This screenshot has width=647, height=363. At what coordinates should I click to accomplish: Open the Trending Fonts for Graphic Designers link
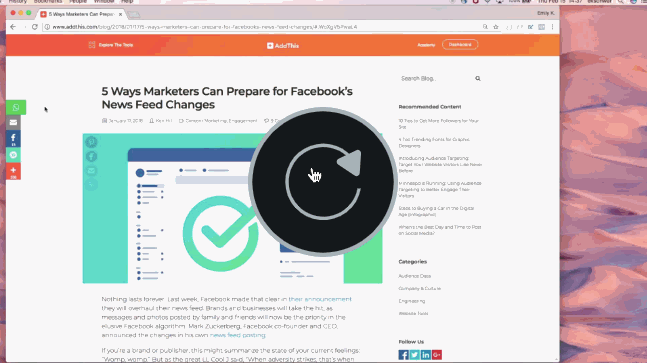click(x=434, y=142)
